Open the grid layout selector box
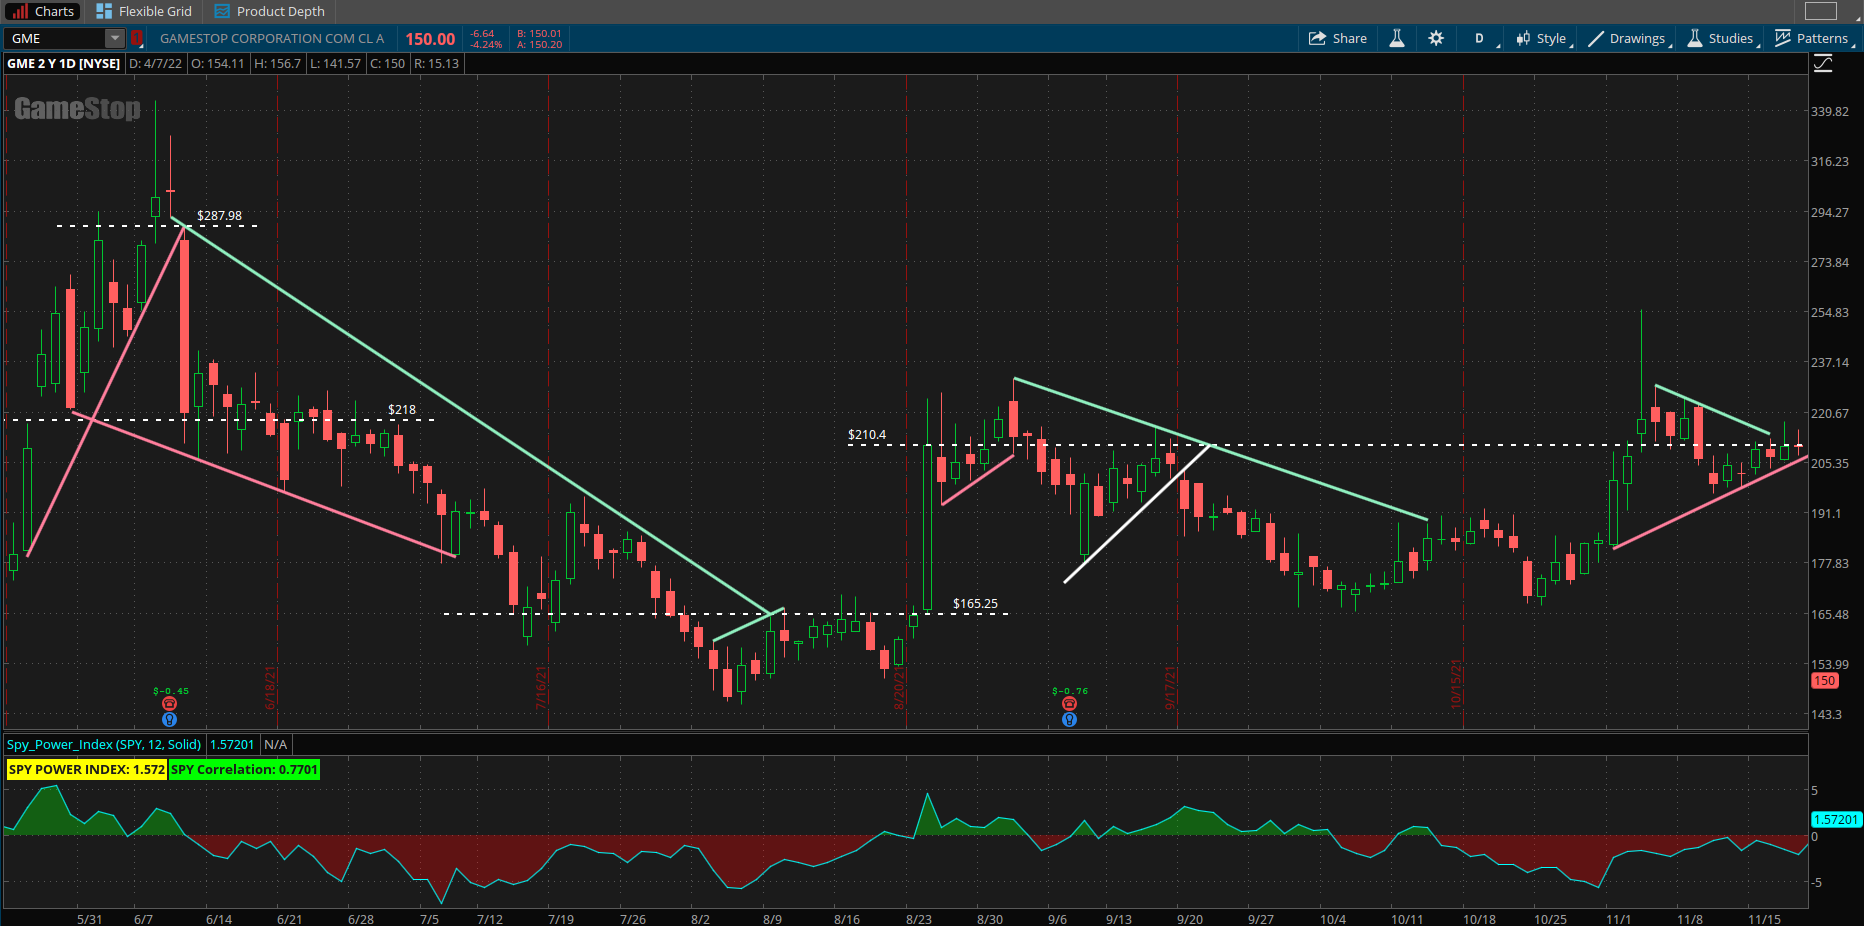 tap(1821, 11)
